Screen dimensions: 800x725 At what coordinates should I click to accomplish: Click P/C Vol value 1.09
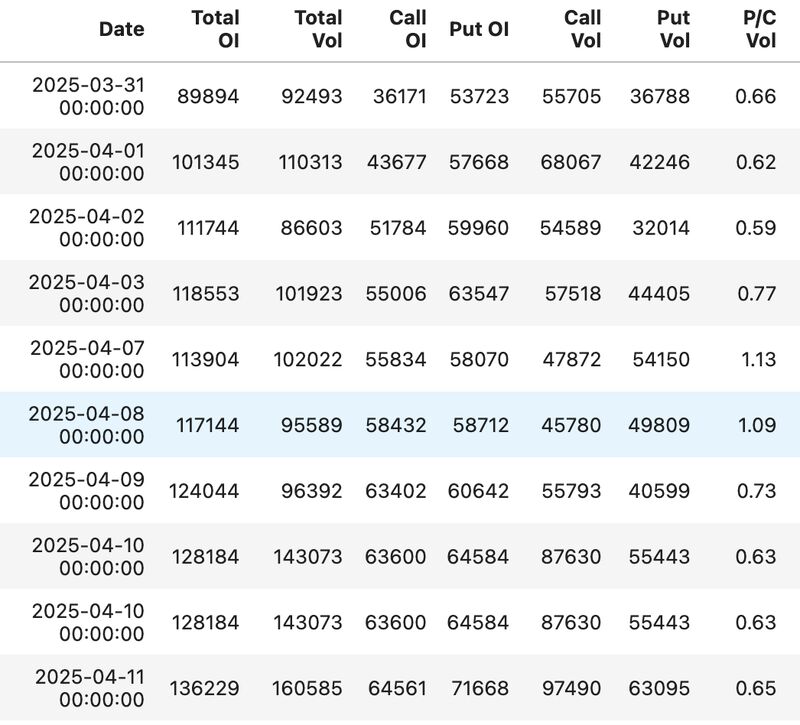tap(757, 426)
